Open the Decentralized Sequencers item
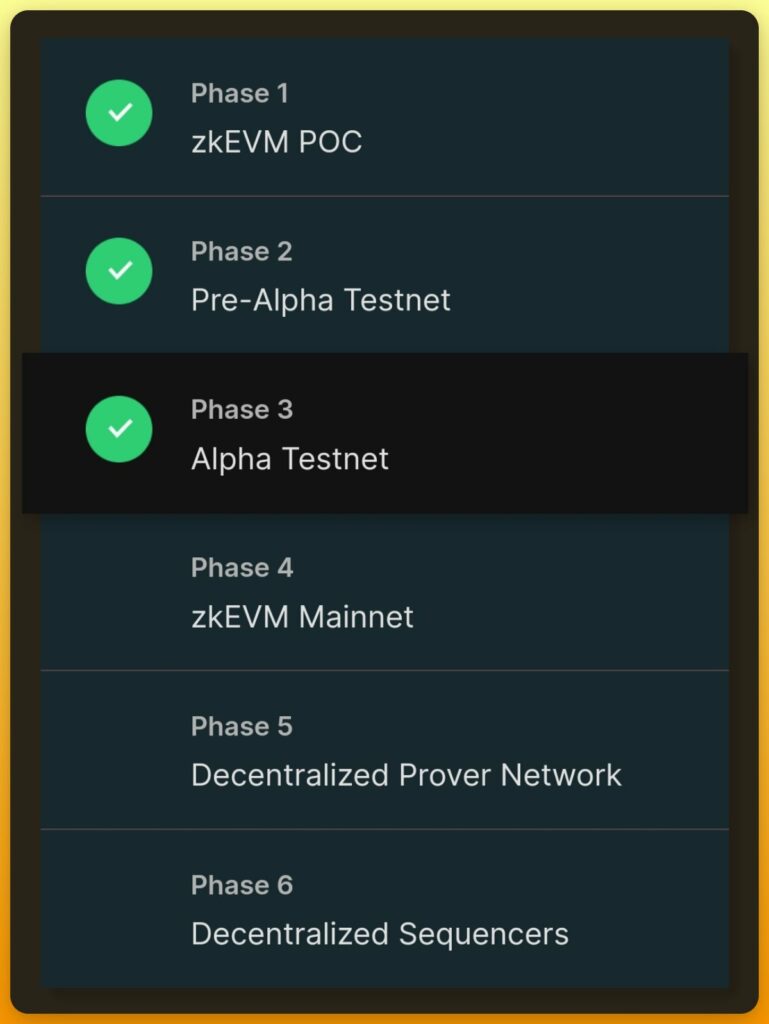Viewport: 769px width, 1024px height. pos(380,934)
